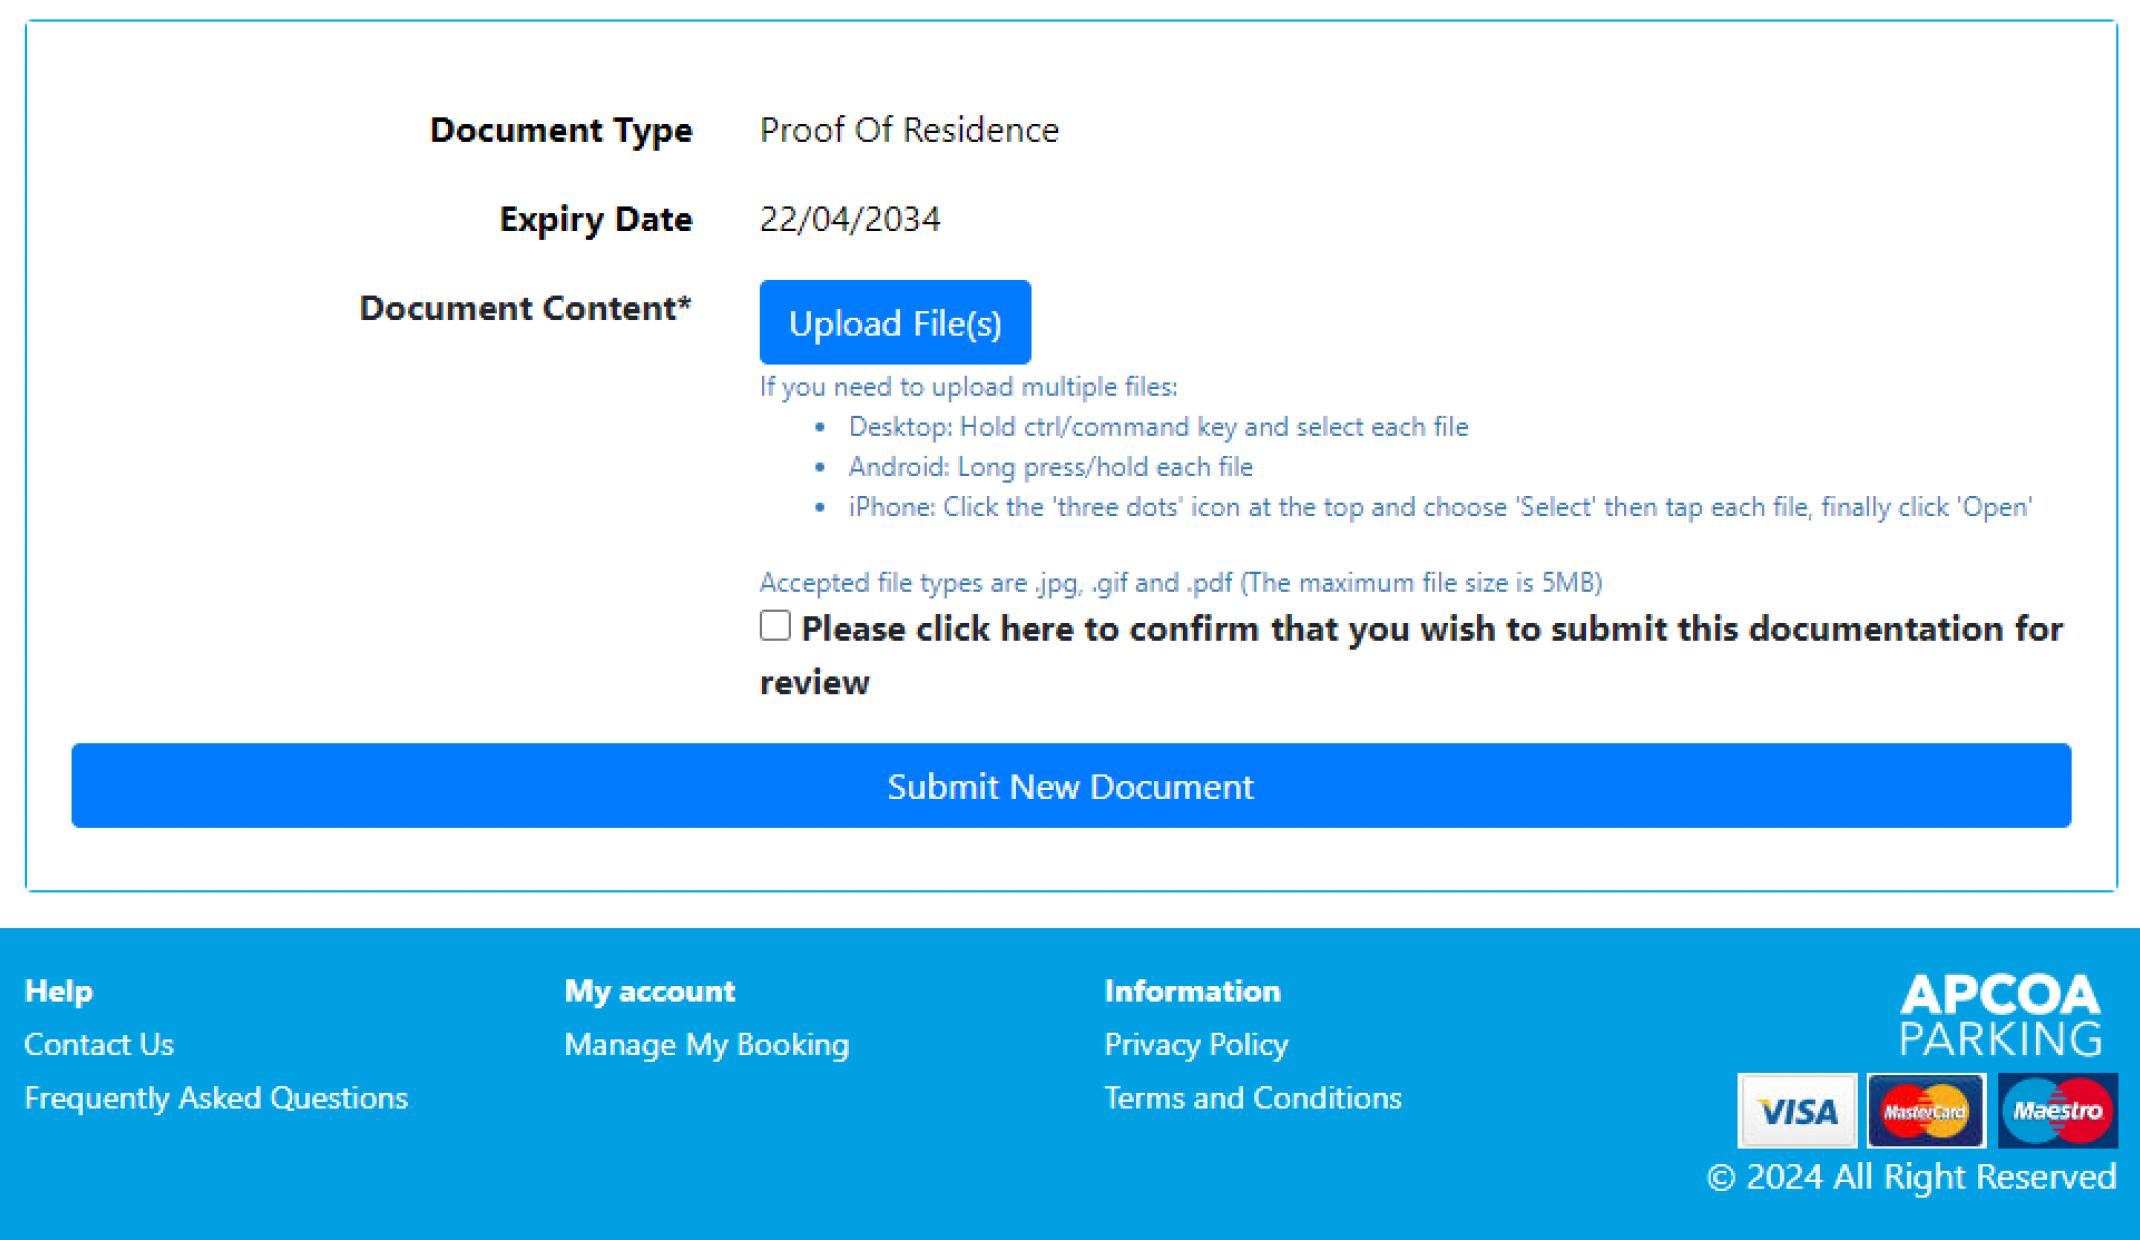Click the Expiry Date label

(596, 219)
